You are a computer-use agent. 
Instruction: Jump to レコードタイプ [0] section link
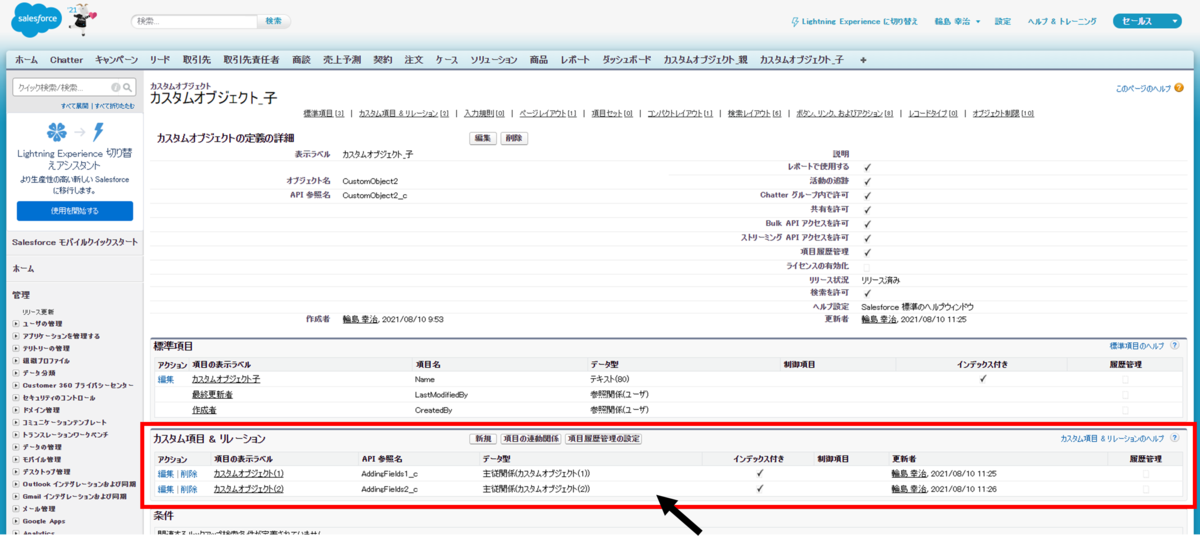(933, 114)
